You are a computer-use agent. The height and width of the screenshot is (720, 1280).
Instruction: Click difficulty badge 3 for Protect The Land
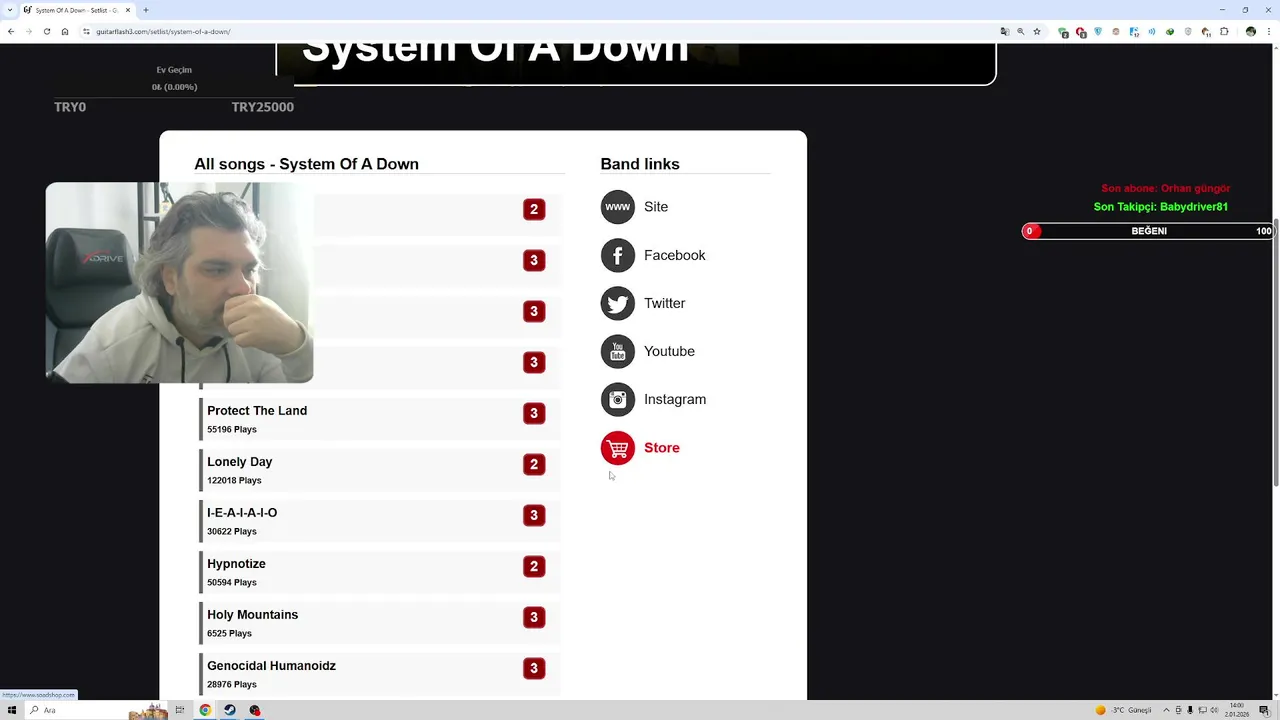click(x=534, y=413)
